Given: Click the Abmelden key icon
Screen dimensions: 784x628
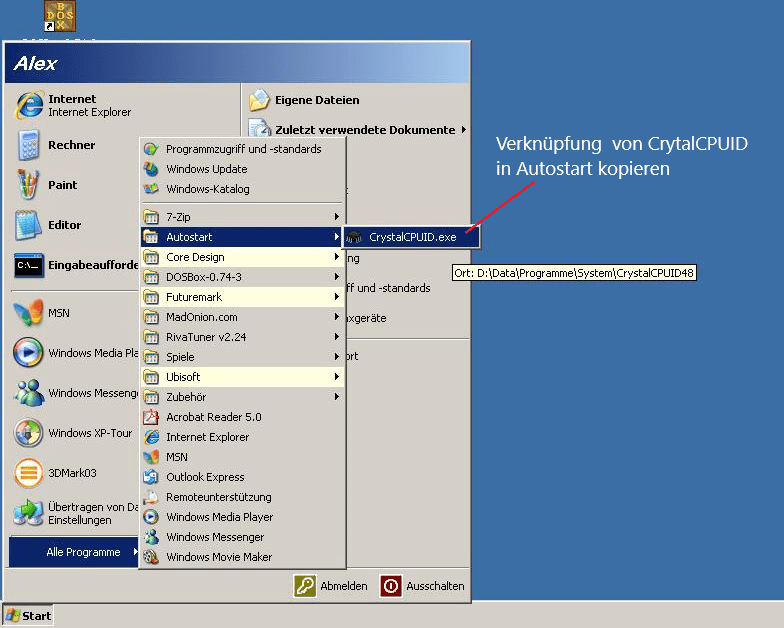Looking at the screenshot, I should coord(304,586).
